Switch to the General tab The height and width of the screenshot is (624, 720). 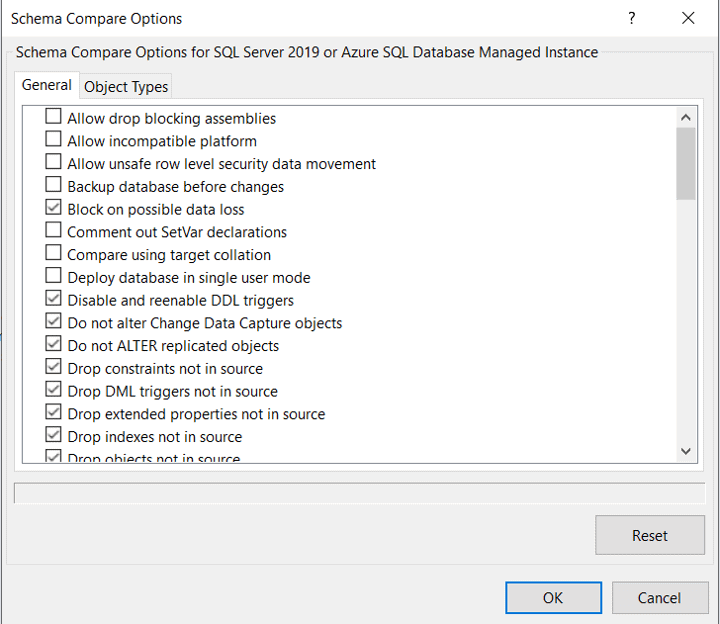click(x=46, y=85)
